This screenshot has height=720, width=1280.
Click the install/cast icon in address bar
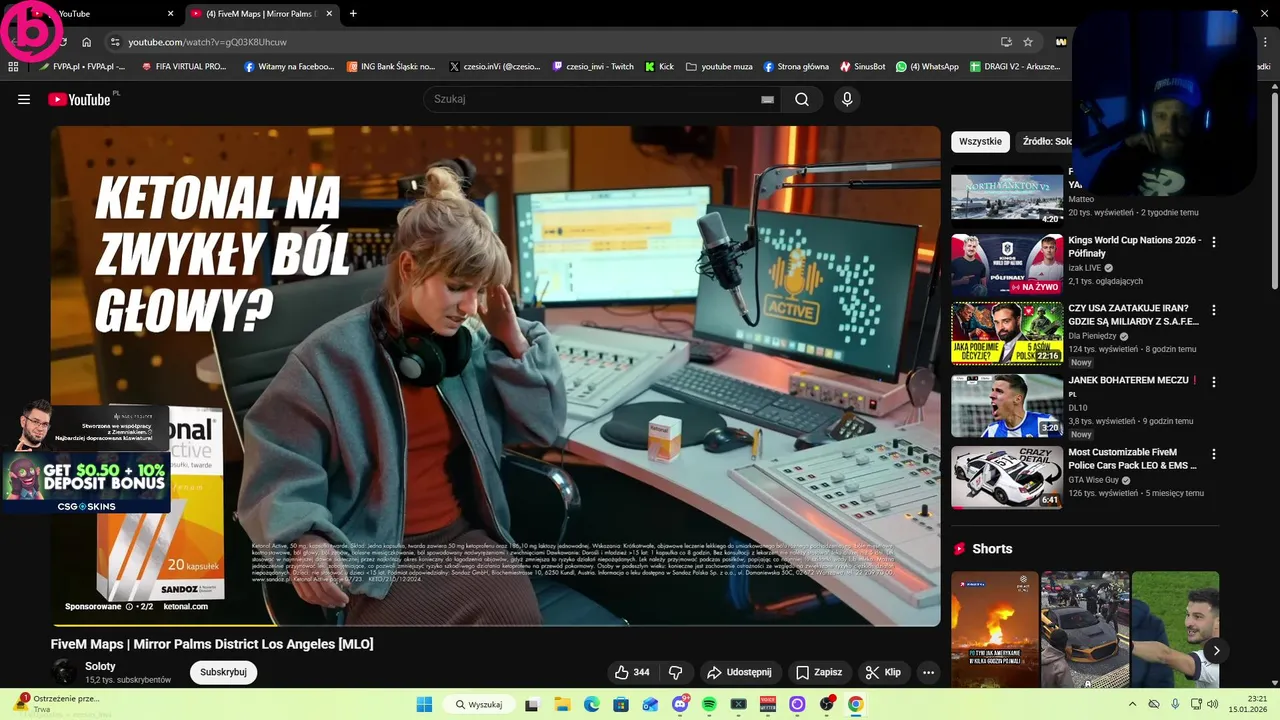pyautogui.click(x=1006, y=42)
